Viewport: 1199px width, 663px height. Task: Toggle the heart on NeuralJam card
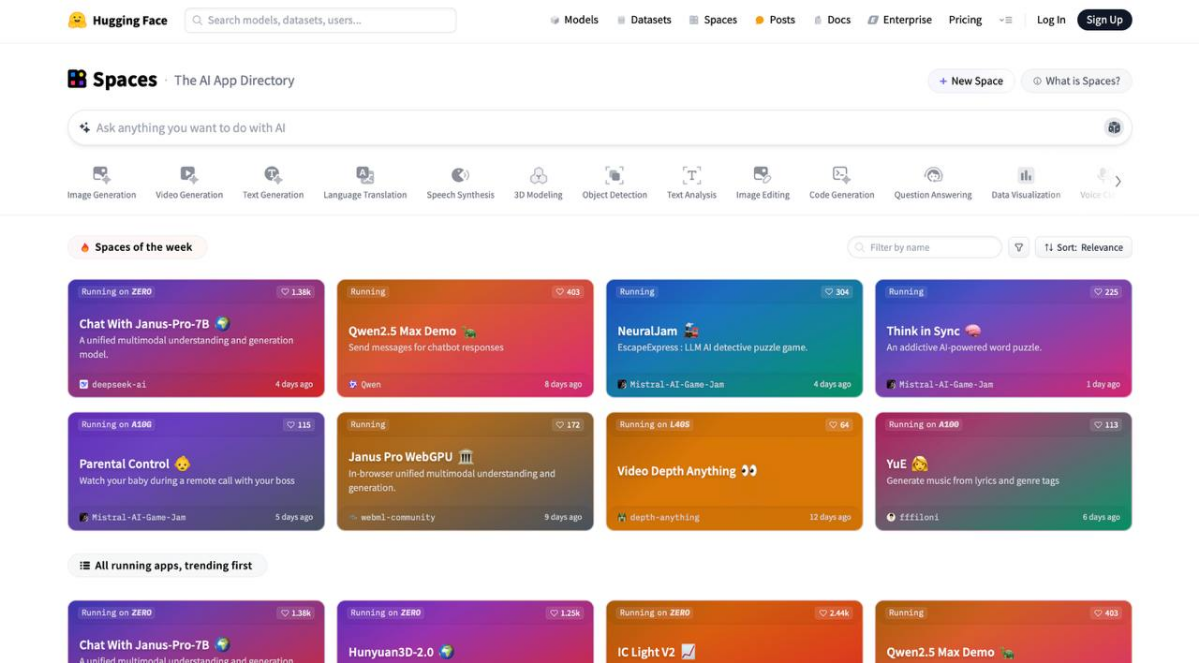837,291
